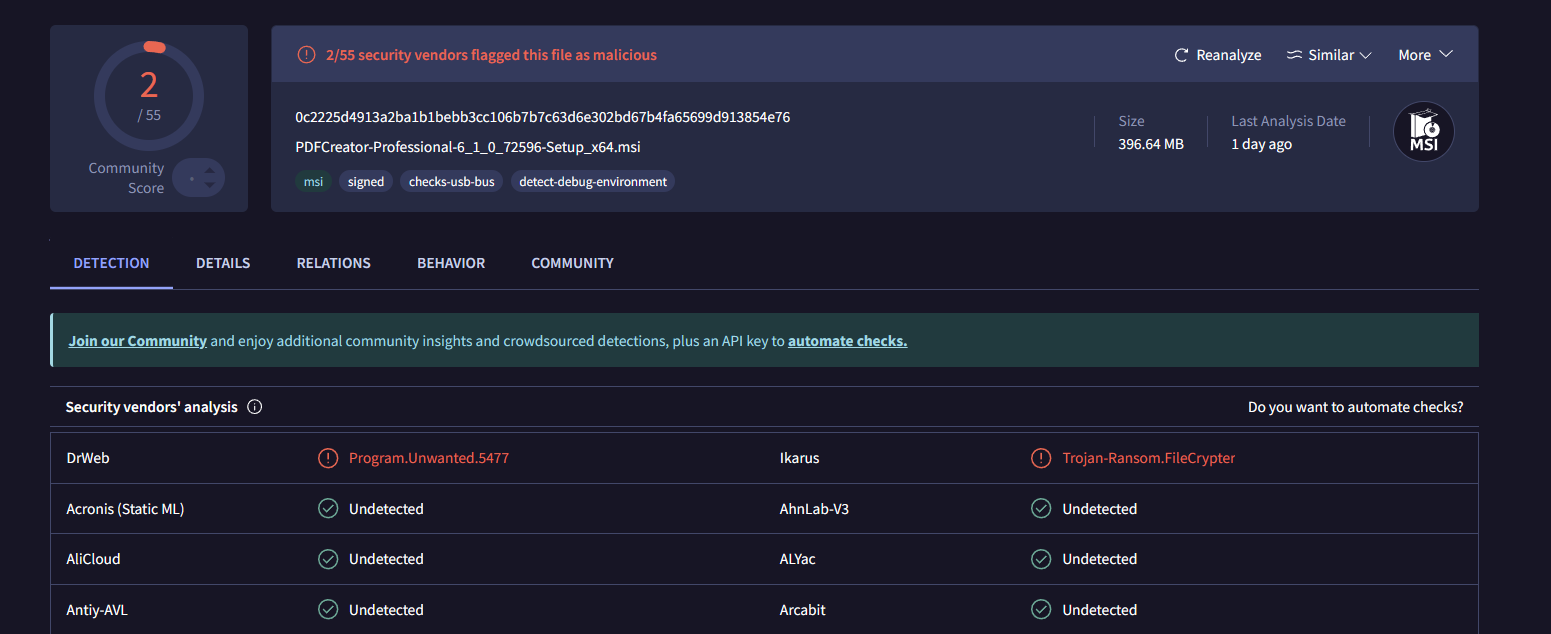
Task: Click Do you want to automate checks
Action: click(1356, 407)
